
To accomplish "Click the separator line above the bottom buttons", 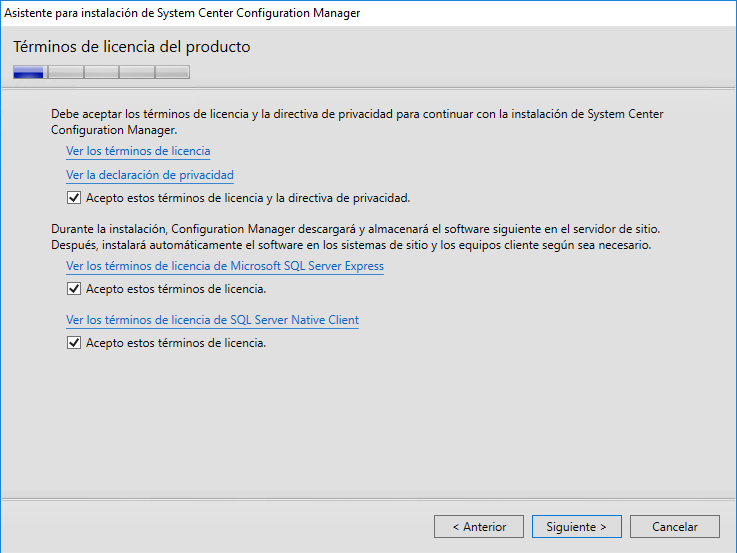I will pyautogui.click(x=368, y=499).
